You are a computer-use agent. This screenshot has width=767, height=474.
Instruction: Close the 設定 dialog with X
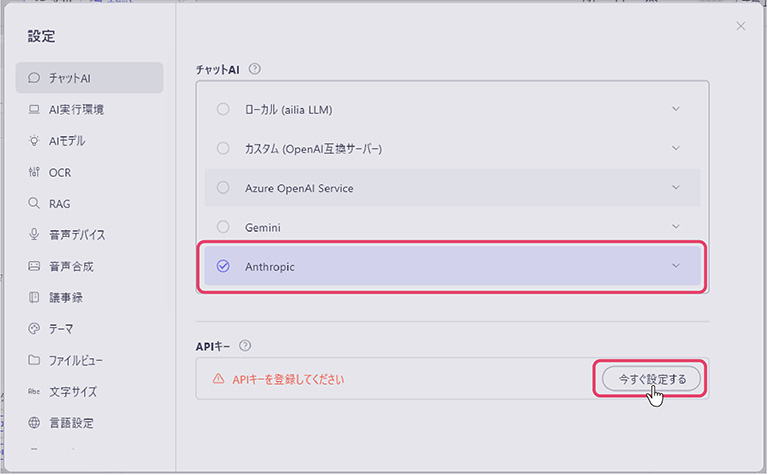pyautogui.click(x=741, y=26)
